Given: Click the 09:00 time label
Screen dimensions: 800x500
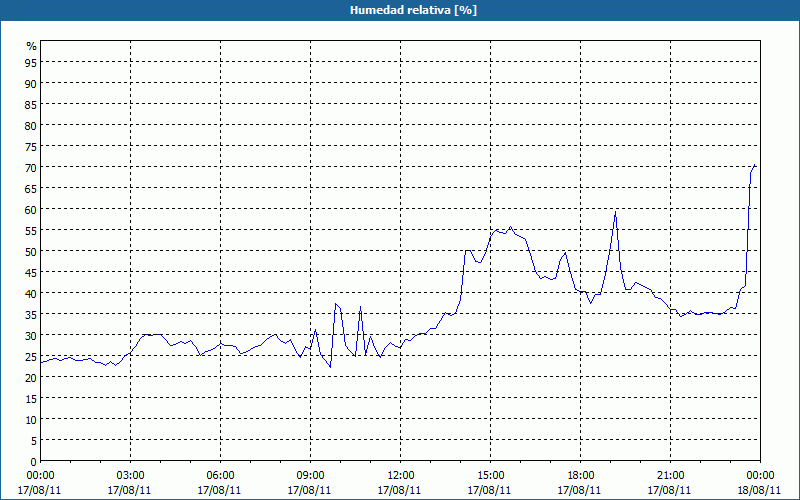Looking at the screenshot, I should pyautogui.click(x=310, y=476).
